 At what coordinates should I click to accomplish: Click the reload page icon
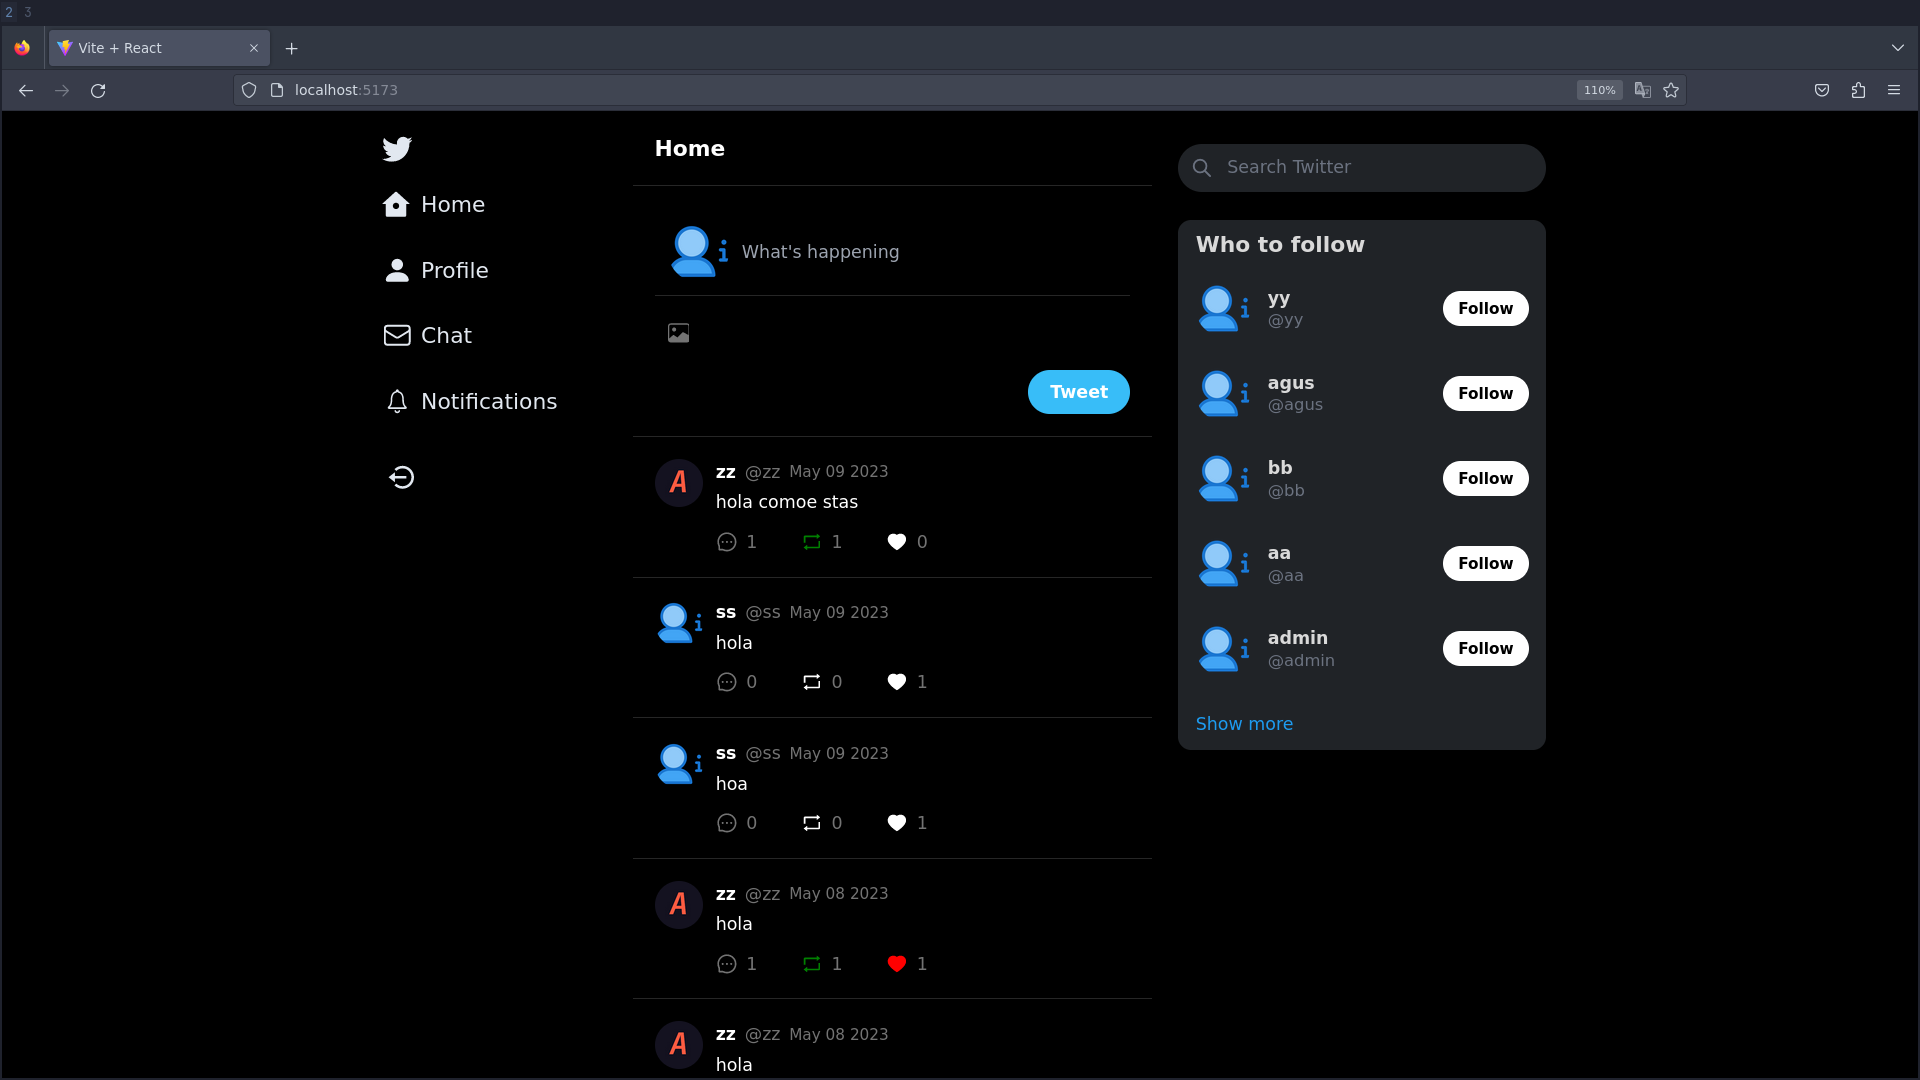97,90
